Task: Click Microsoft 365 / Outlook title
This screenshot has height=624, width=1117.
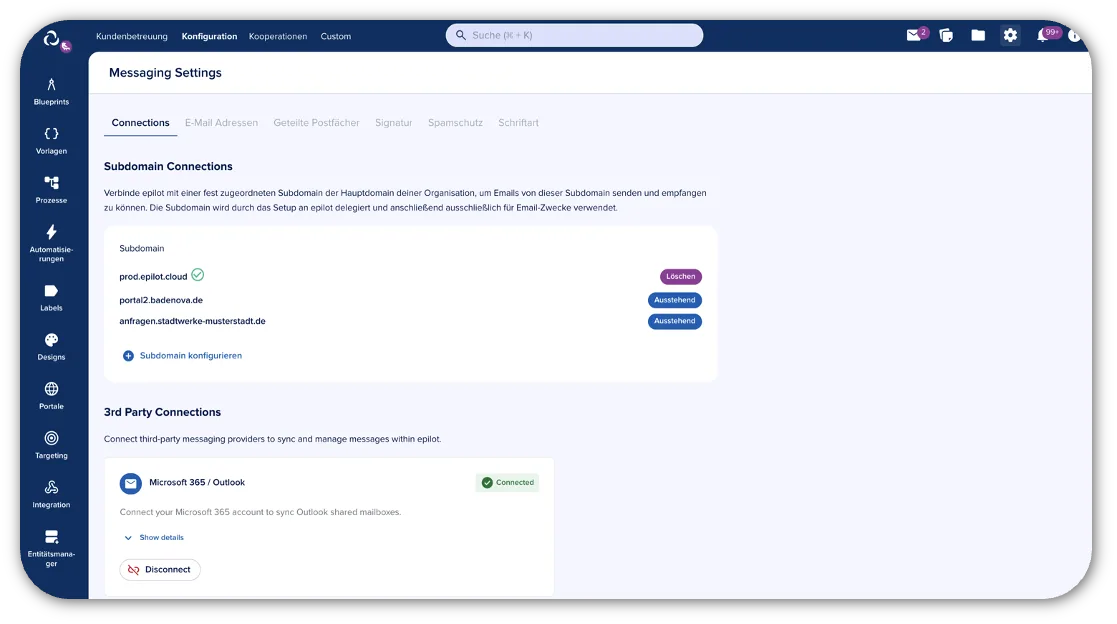Action: 197,482
